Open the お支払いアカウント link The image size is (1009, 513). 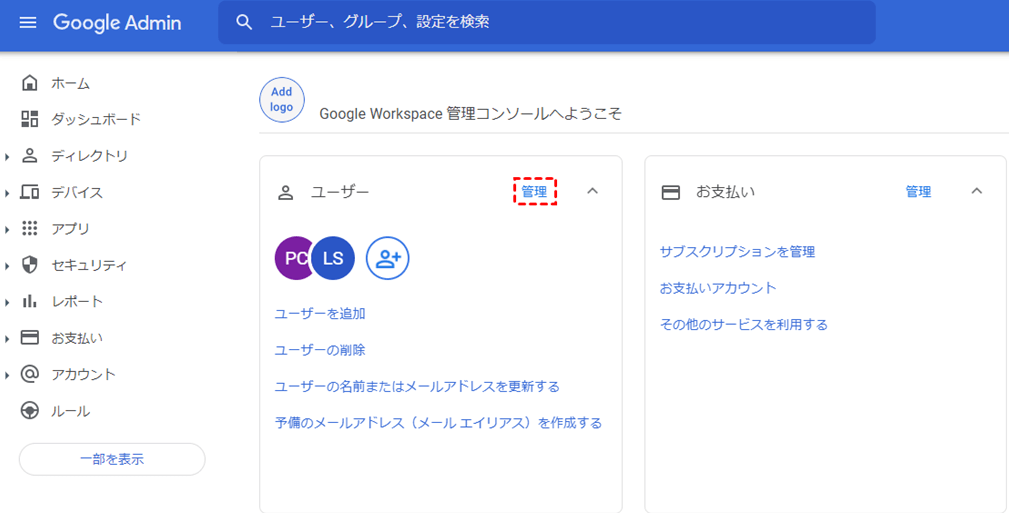(x=718, y=288)
